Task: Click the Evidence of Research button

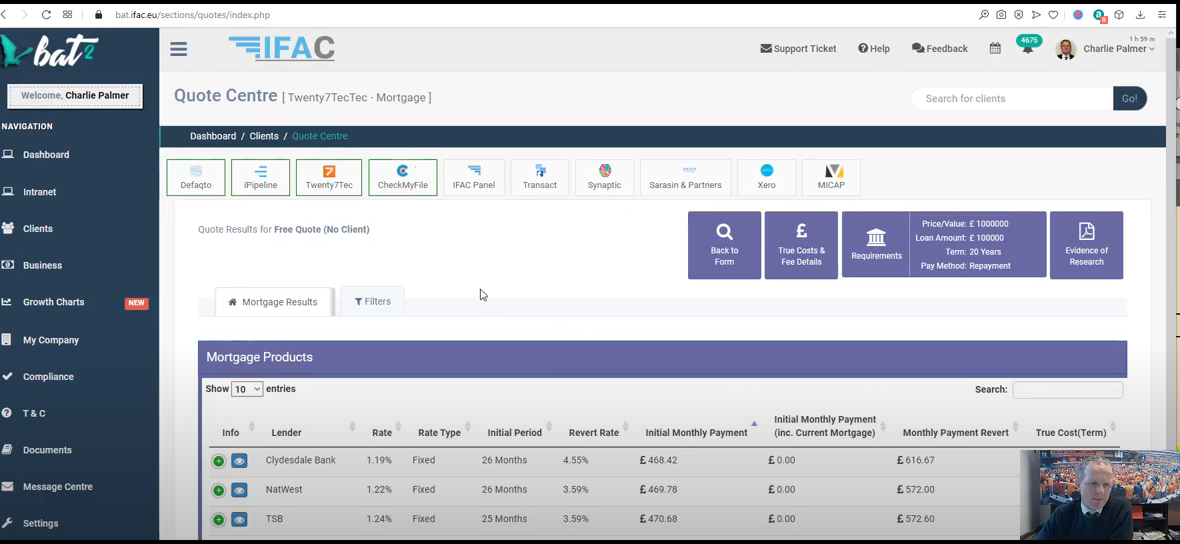Action: [1086, 245]
